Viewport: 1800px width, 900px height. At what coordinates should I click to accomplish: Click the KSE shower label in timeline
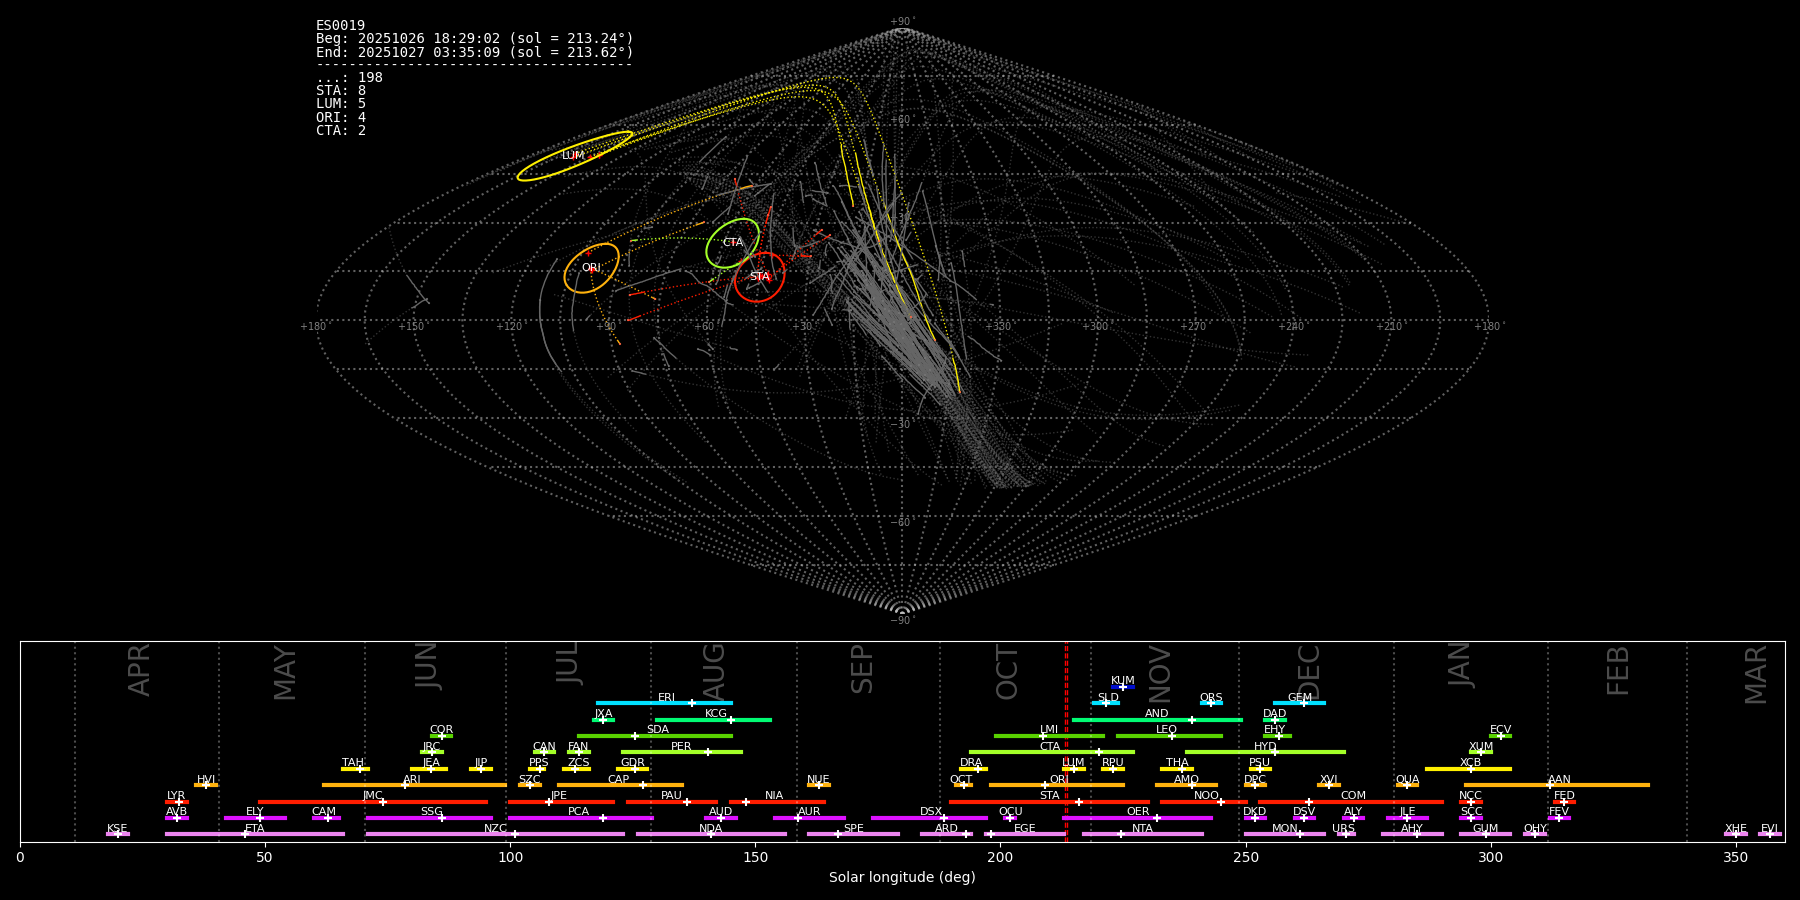click(x=117, y=829)
